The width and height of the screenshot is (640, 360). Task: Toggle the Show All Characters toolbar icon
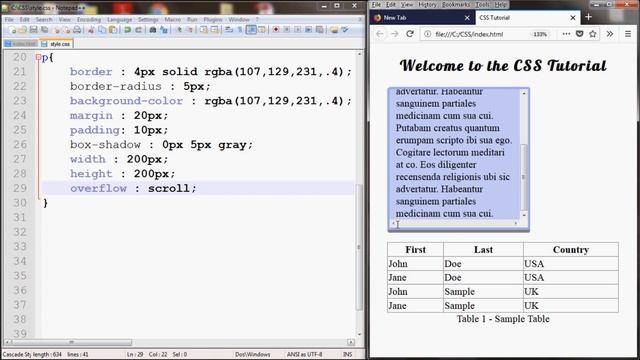(240, 30)
